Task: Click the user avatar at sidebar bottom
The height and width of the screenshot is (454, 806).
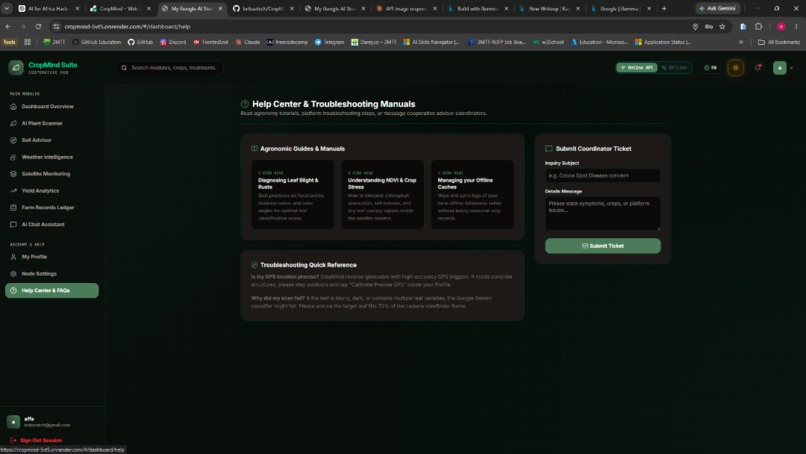Action: click(13, 422)
